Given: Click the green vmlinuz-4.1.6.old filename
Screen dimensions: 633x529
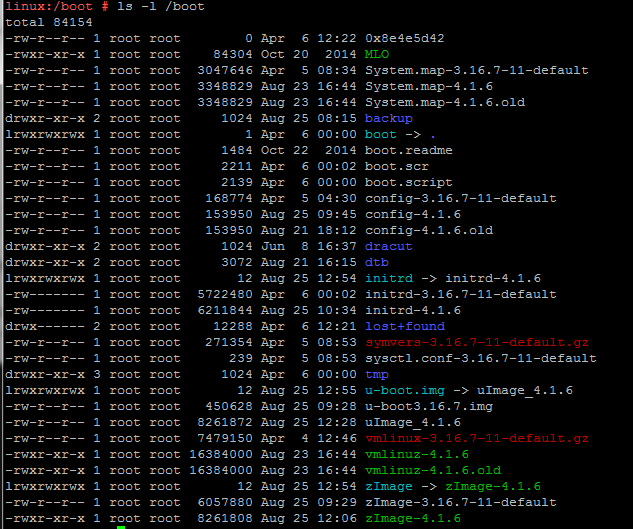Looking at the screenshot, I should (433, 470).
